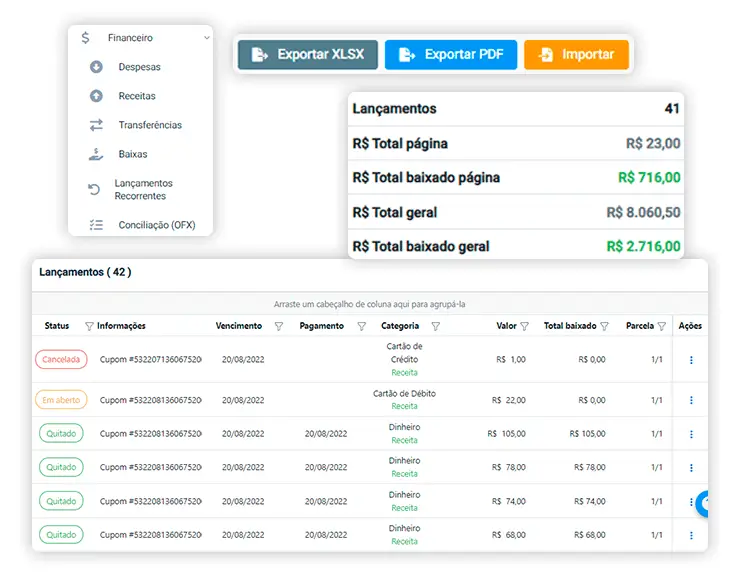Click the Lançamentos ( 42 ) table title
Screen dimensions: 741x583
point(85,272)
